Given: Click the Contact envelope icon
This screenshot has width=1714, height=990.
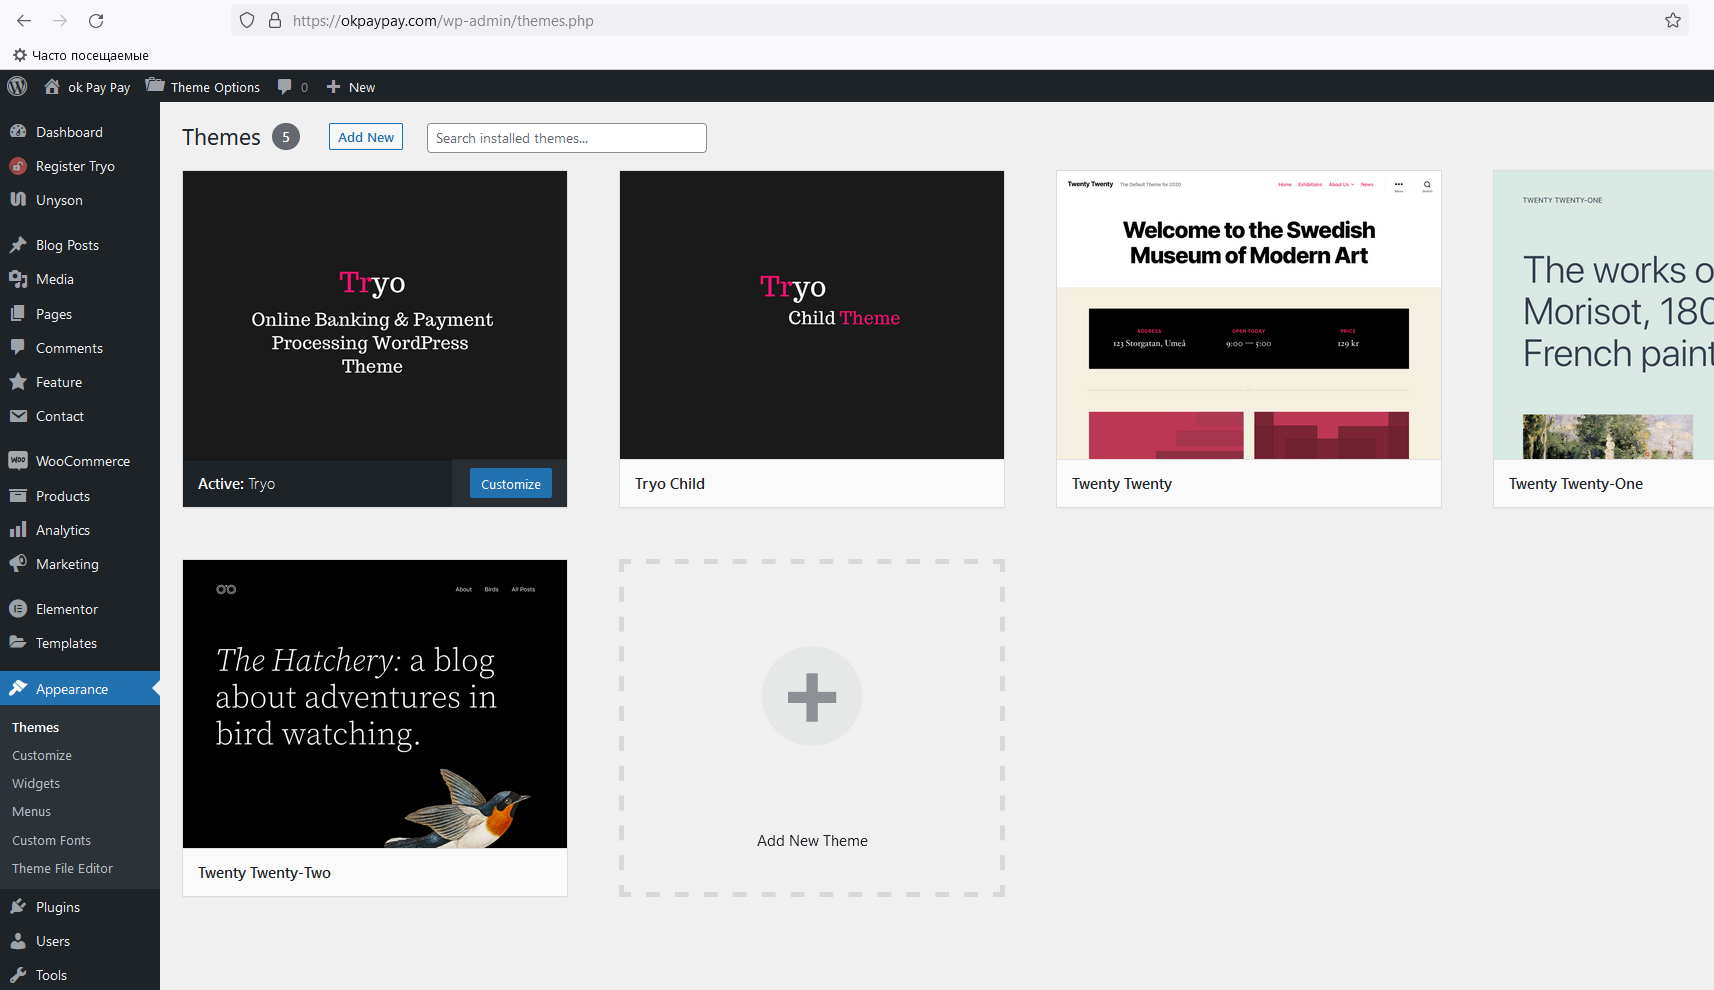Looking at the screenshot, I should (18, 416).
